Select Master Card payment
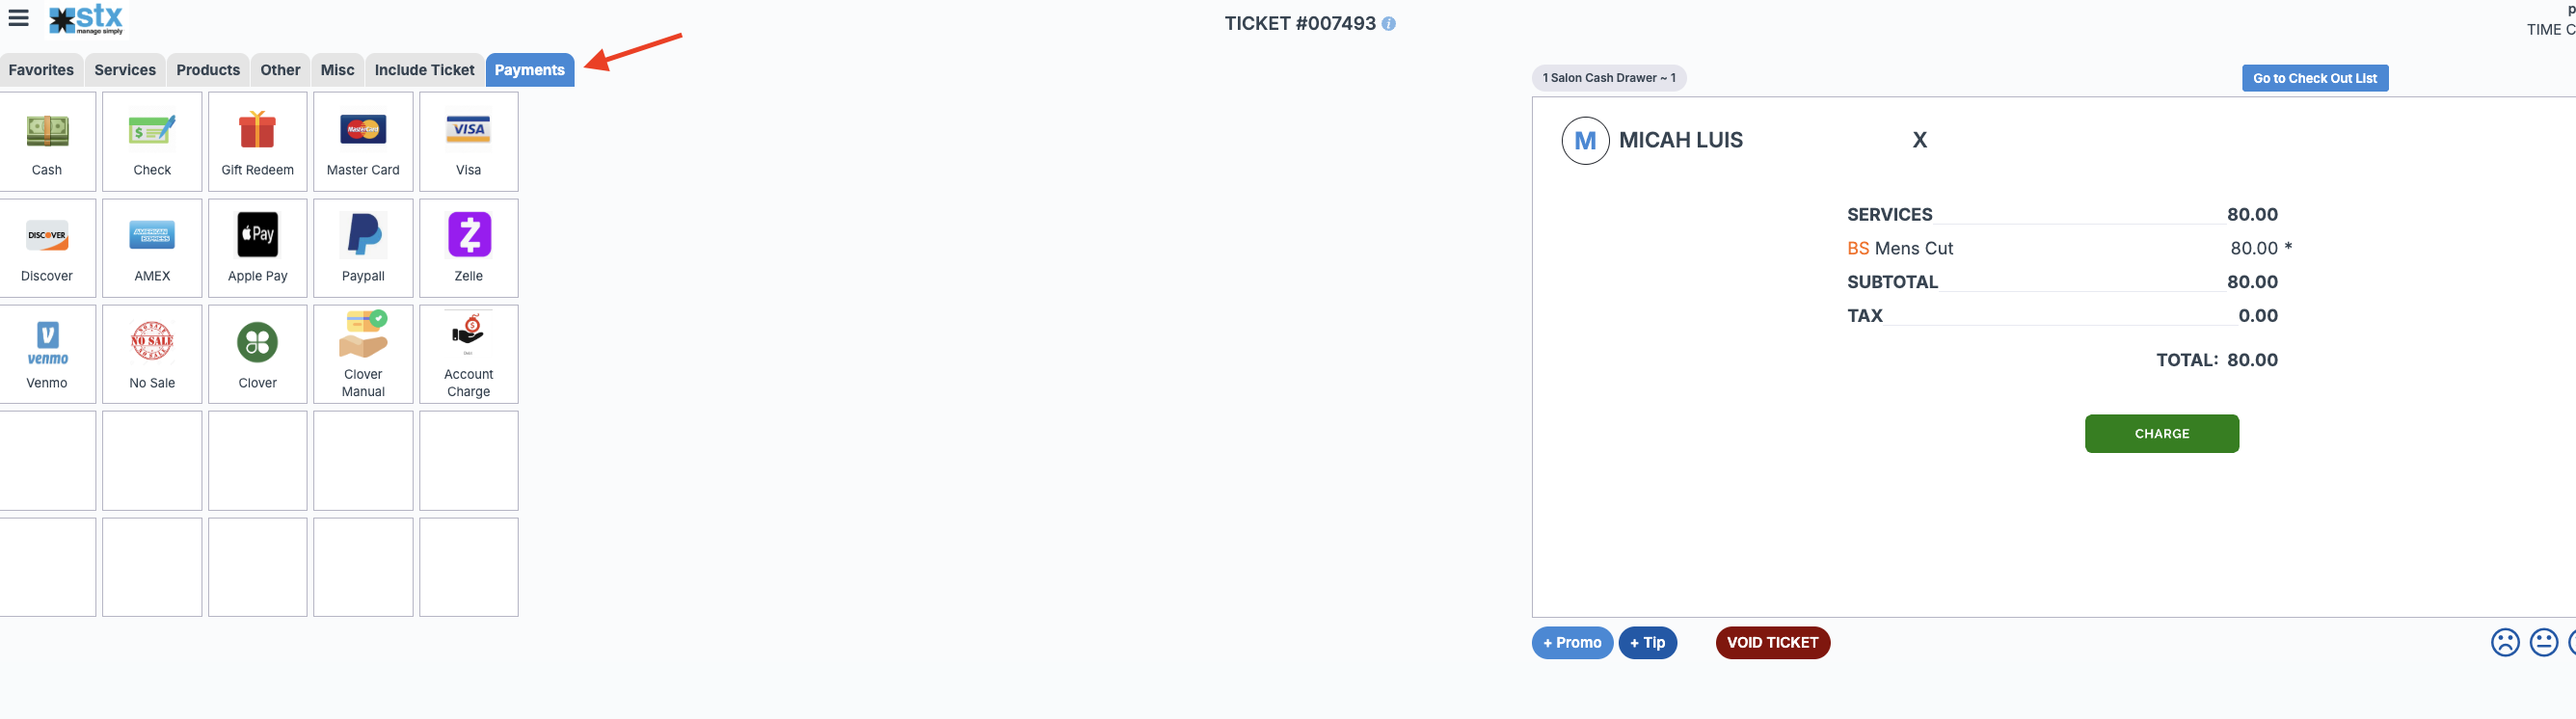This screenshot has height=719, width=2576. pos(363,141)
